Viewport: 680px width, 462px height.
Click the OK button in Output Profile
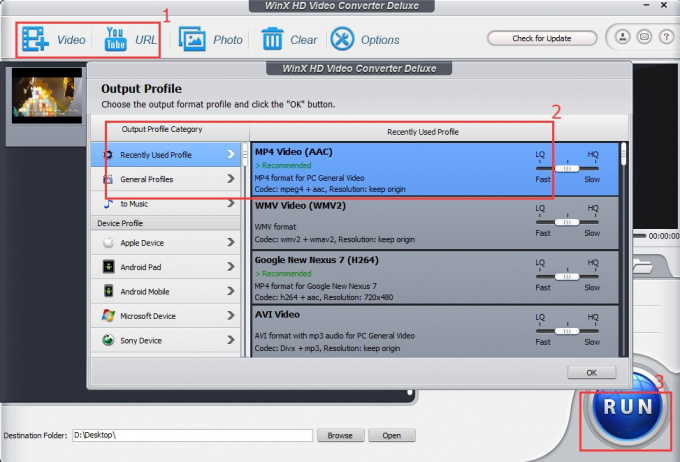(x=591, y=372)
